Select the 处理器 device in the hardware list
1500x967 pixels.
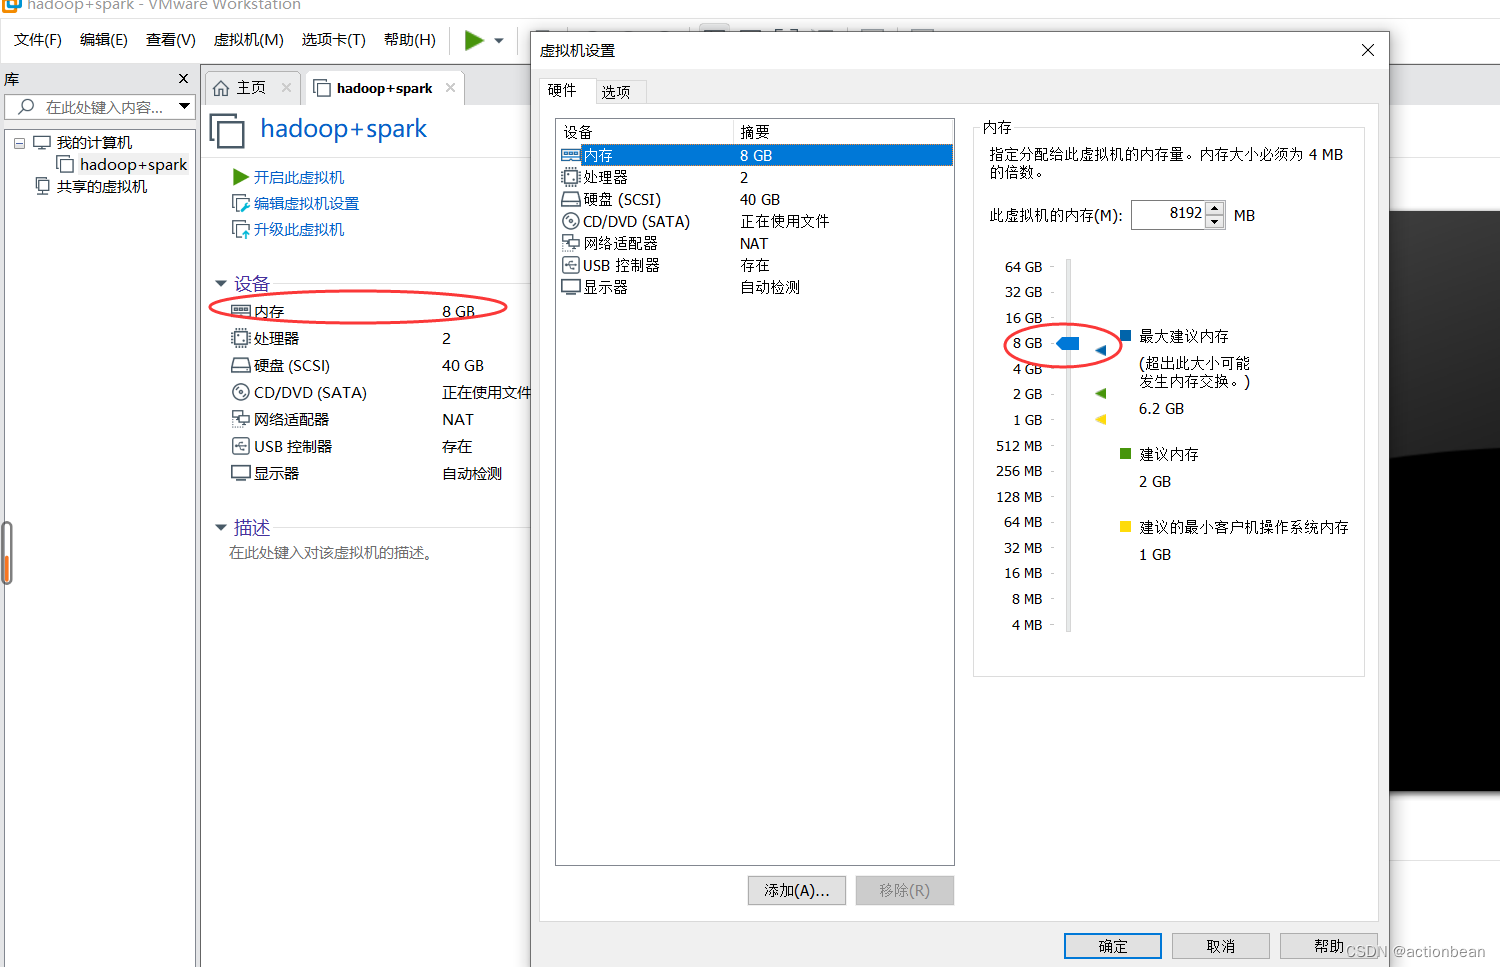click(603, 177)
